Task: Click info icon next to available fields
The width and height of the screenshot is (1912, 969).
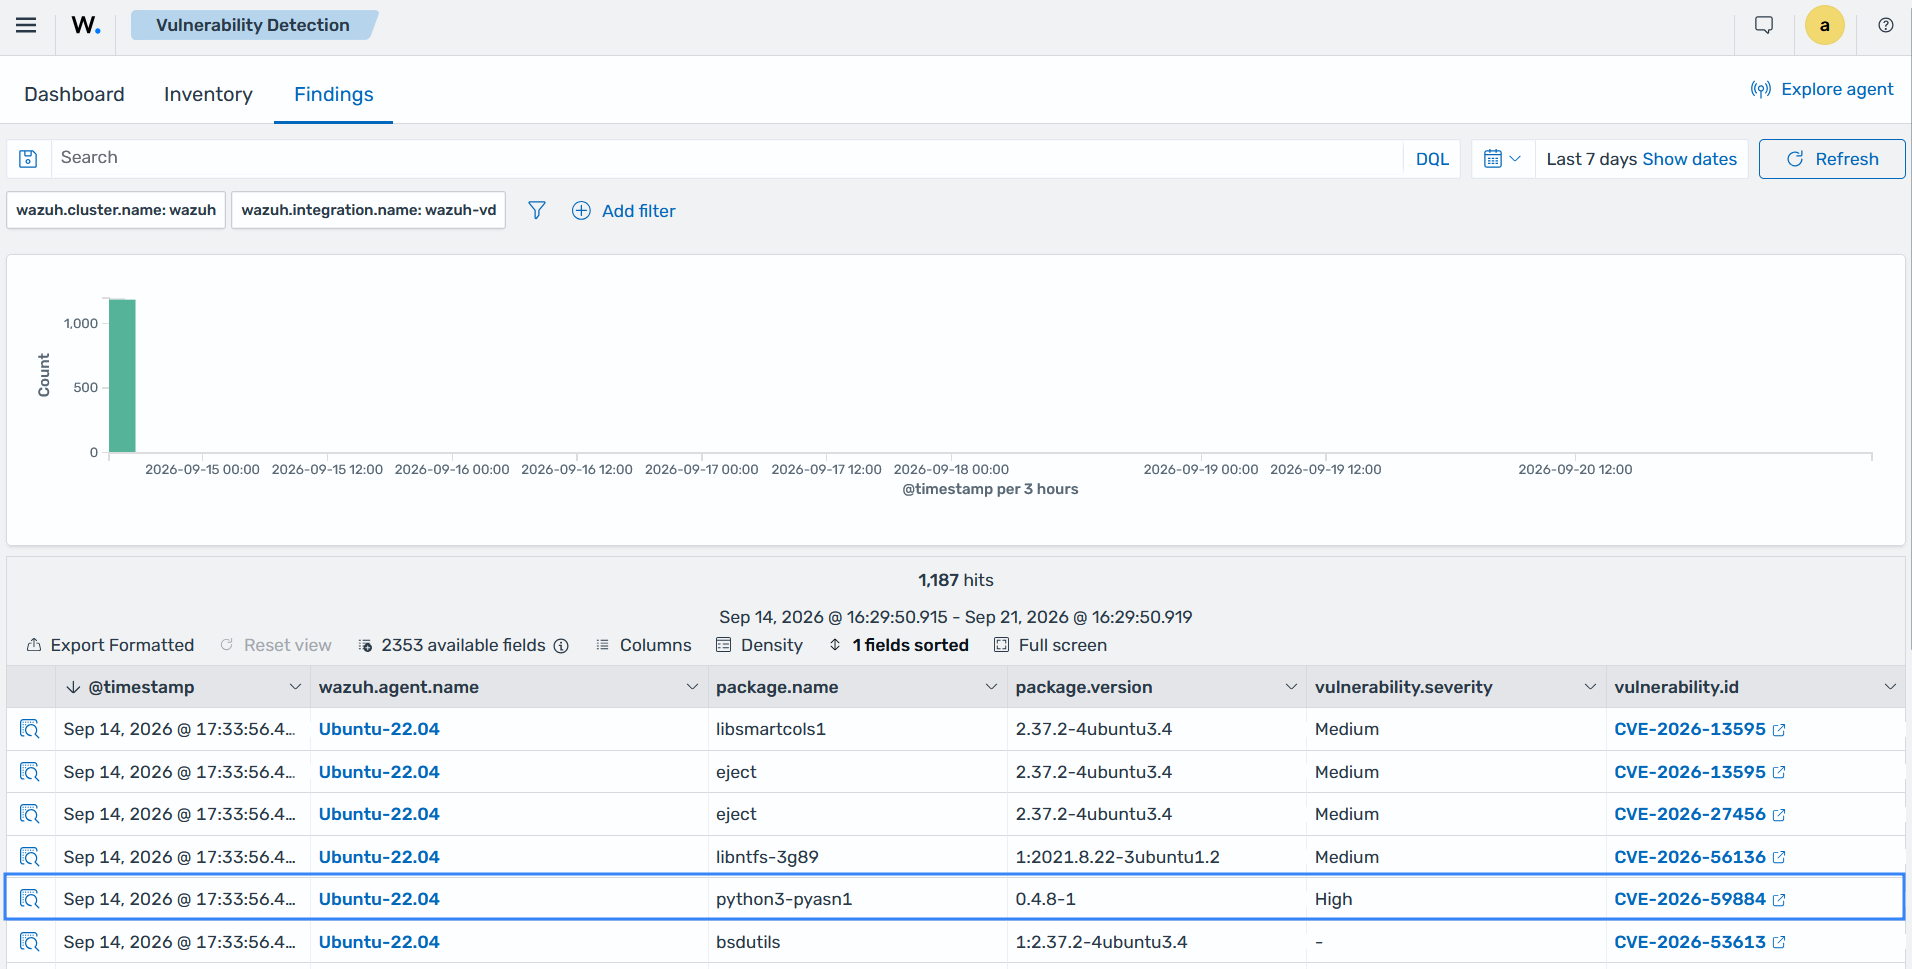Action: click(x=561, y=646)
